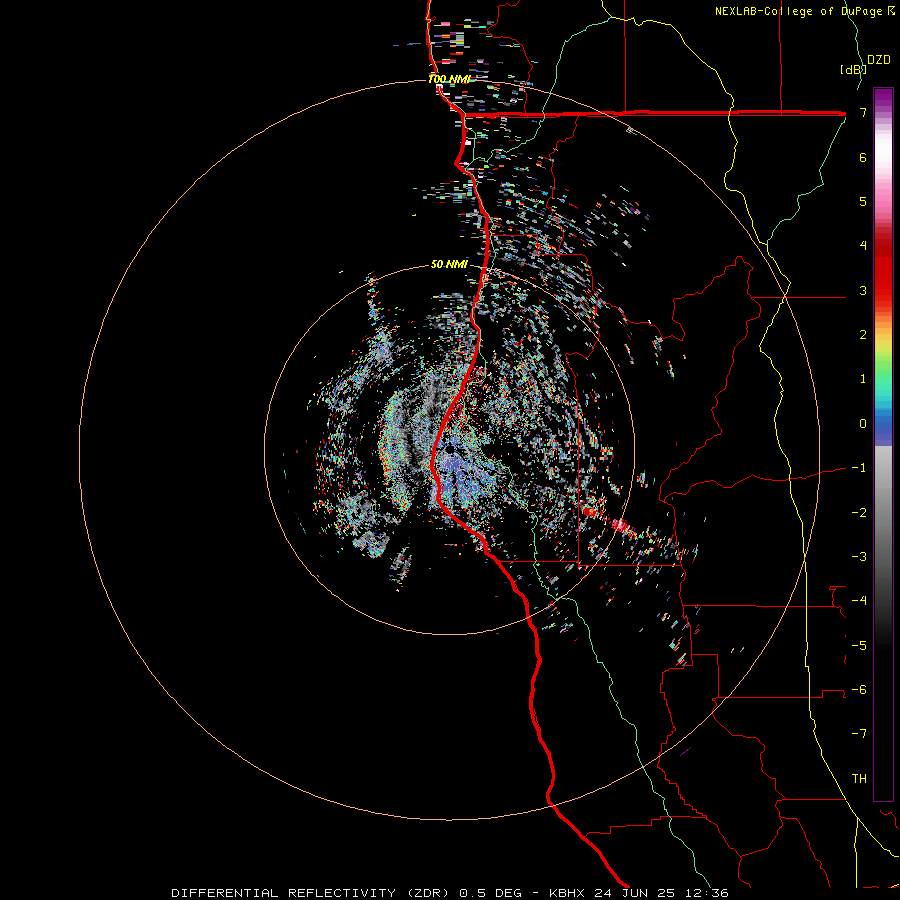Click the 0.5 DEG elevation text

tap(491, 893)
